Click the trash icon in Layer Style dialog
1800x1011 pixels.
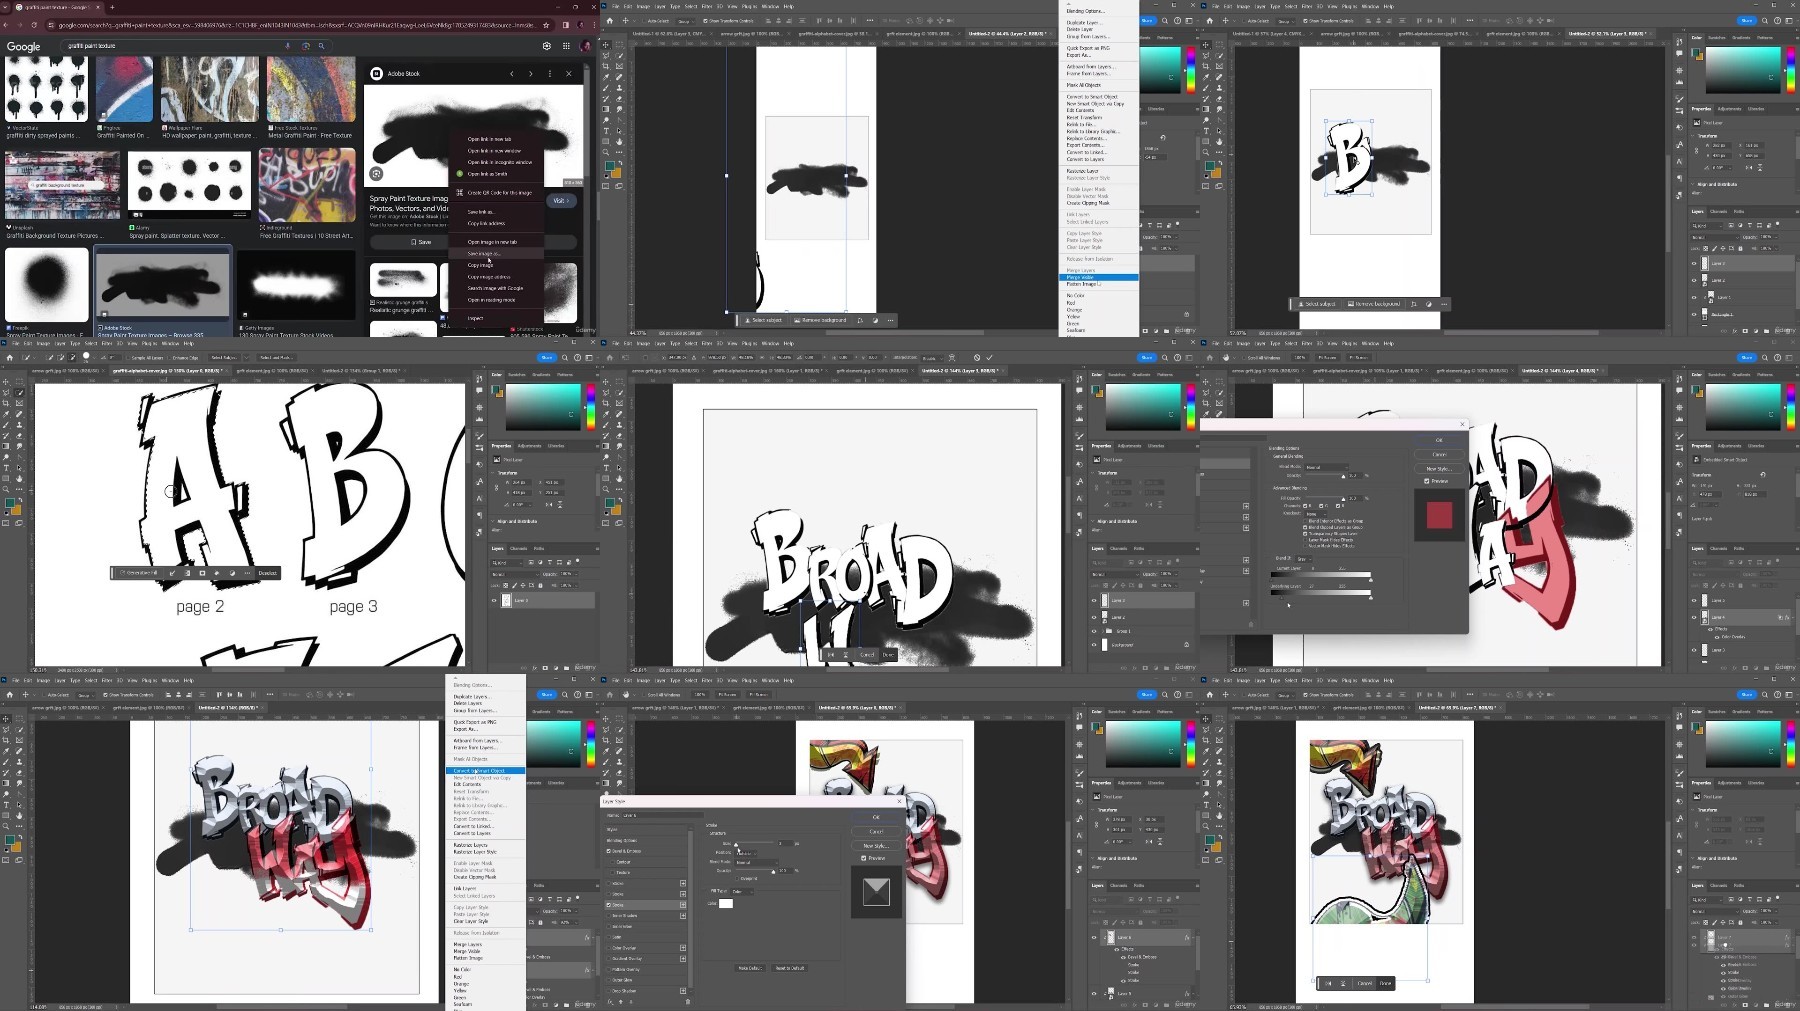coord(688,1001)
